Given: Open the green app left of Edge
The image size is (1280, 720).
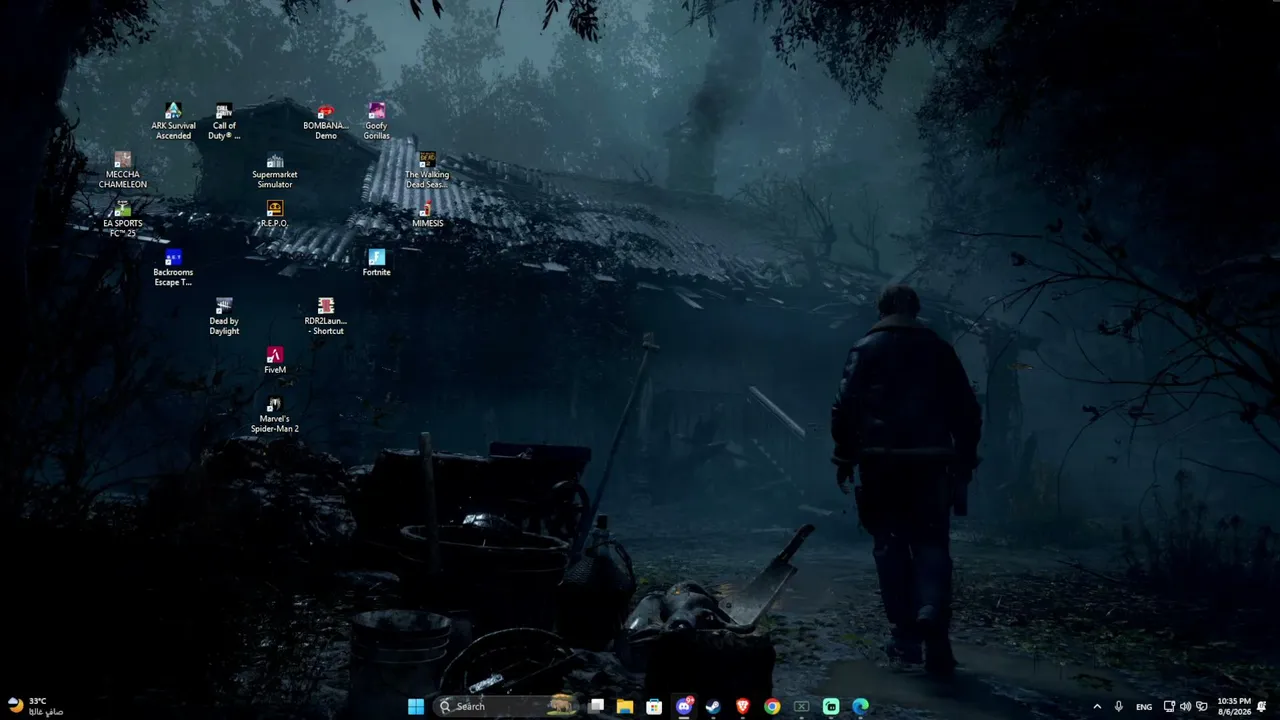Looking at the screenshot, I should (831, 706).
